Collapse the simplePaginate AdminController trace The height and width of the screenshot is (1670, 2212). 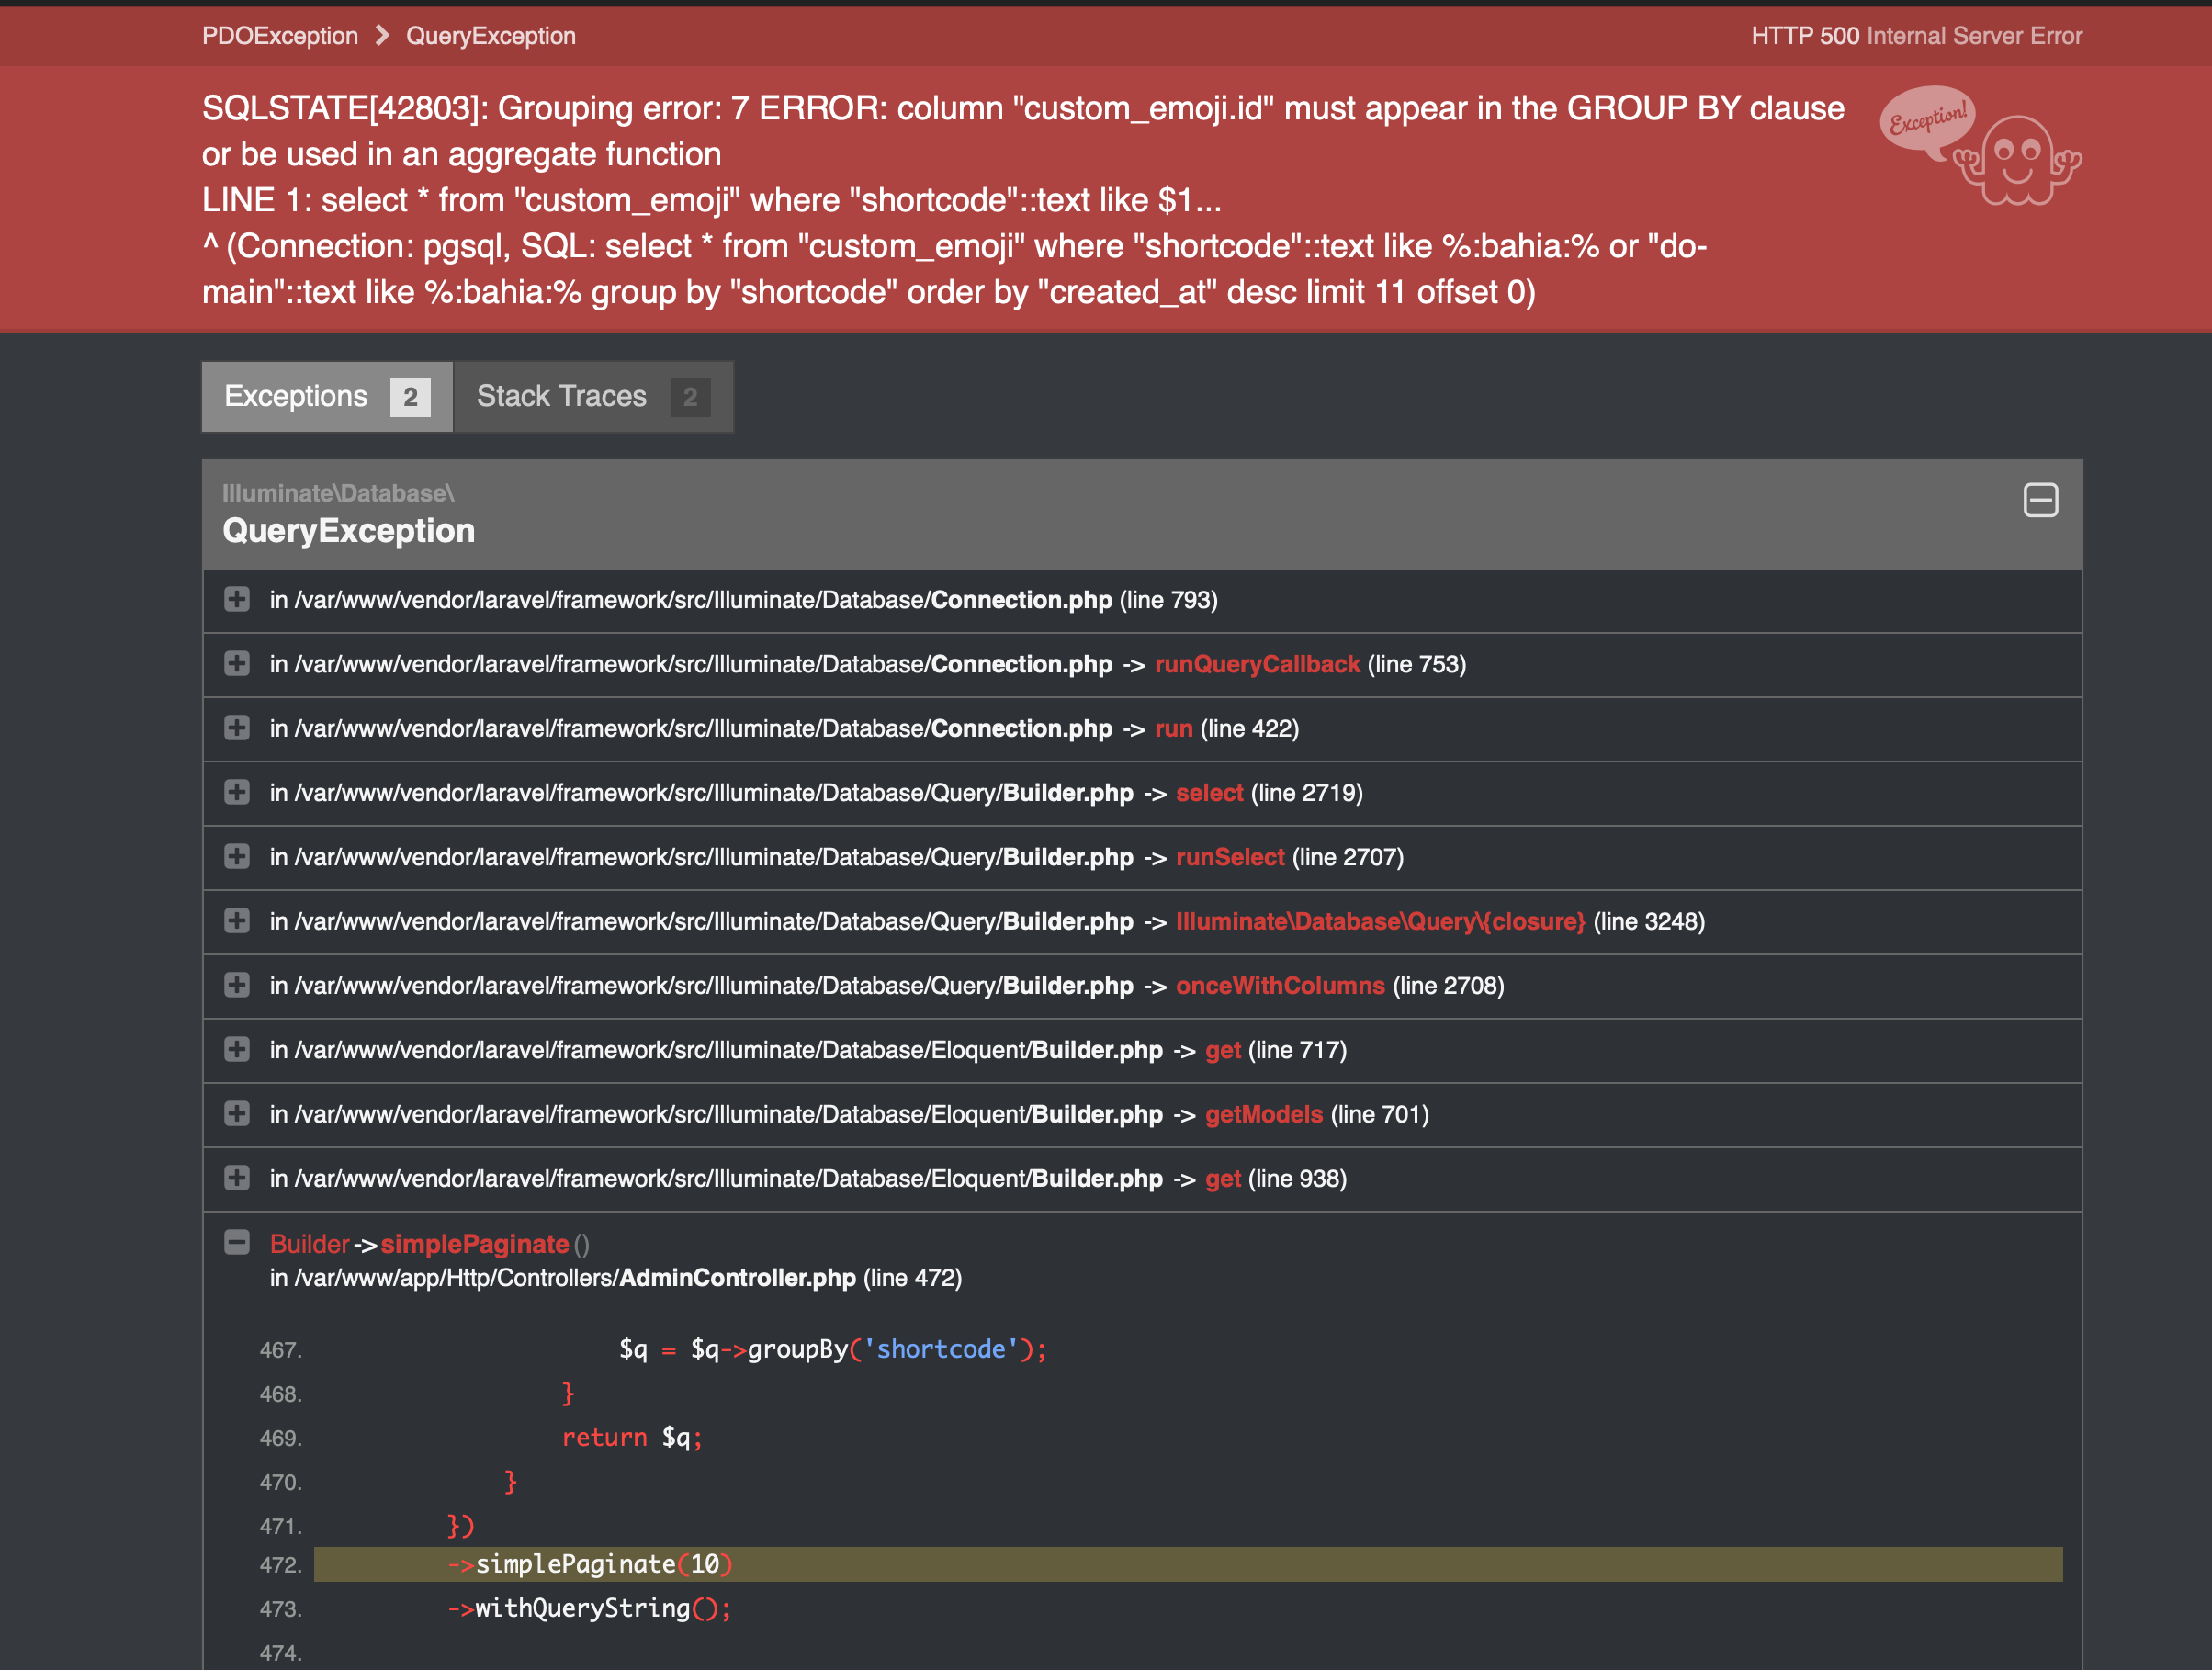pyautogui.click(x=237, y=1243)
